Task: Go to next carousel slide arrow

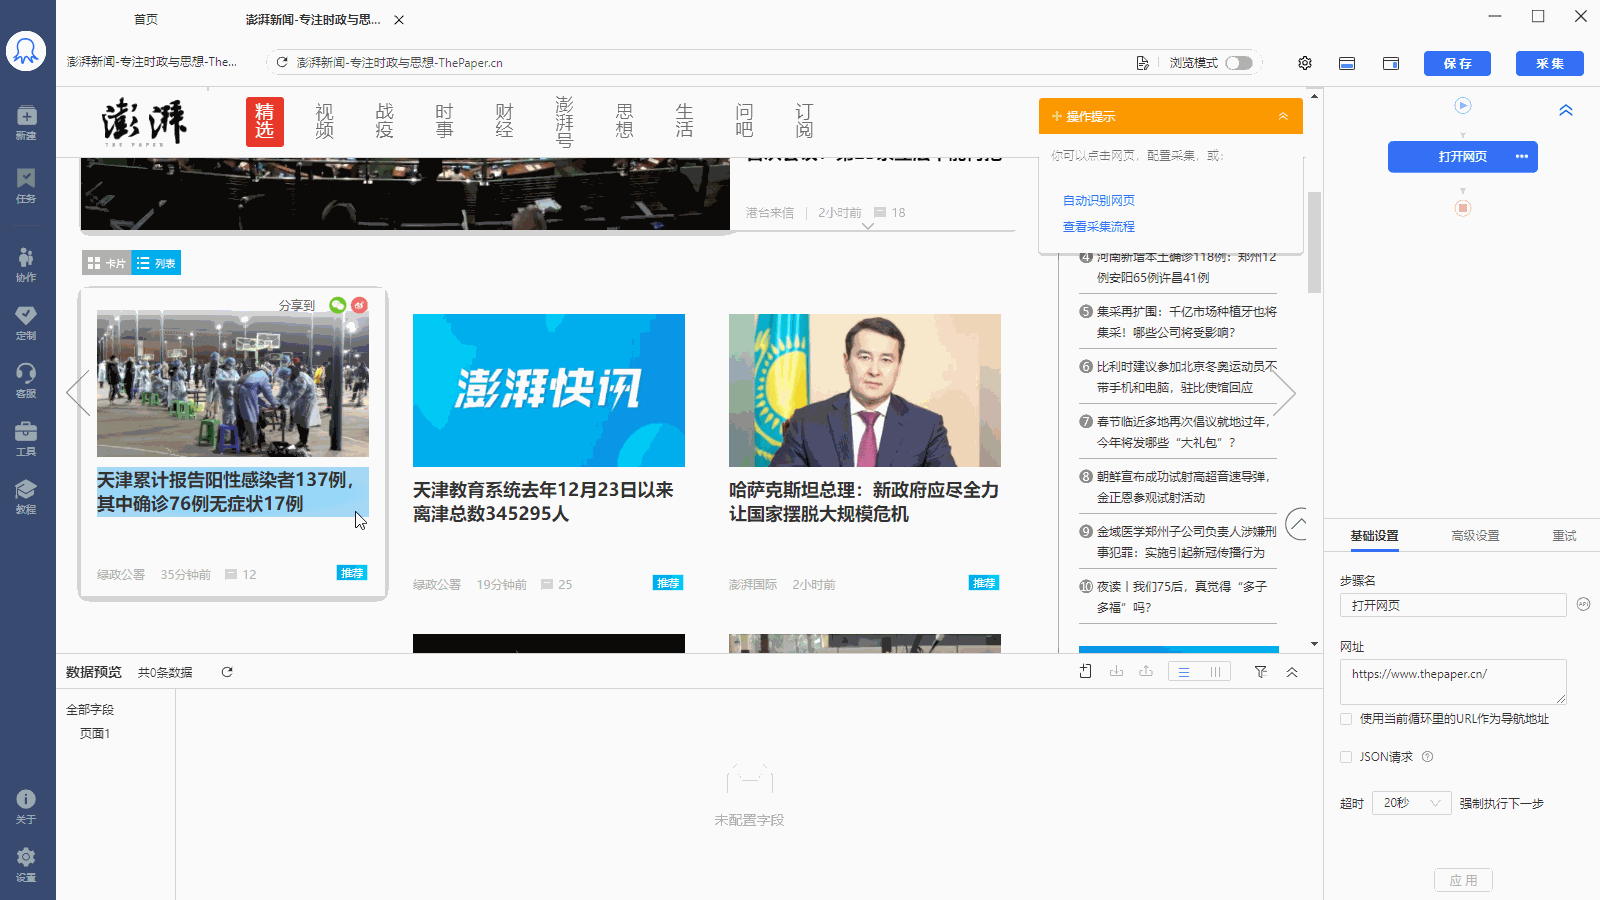Action: pyautogui.click(x=1285, y=392)
